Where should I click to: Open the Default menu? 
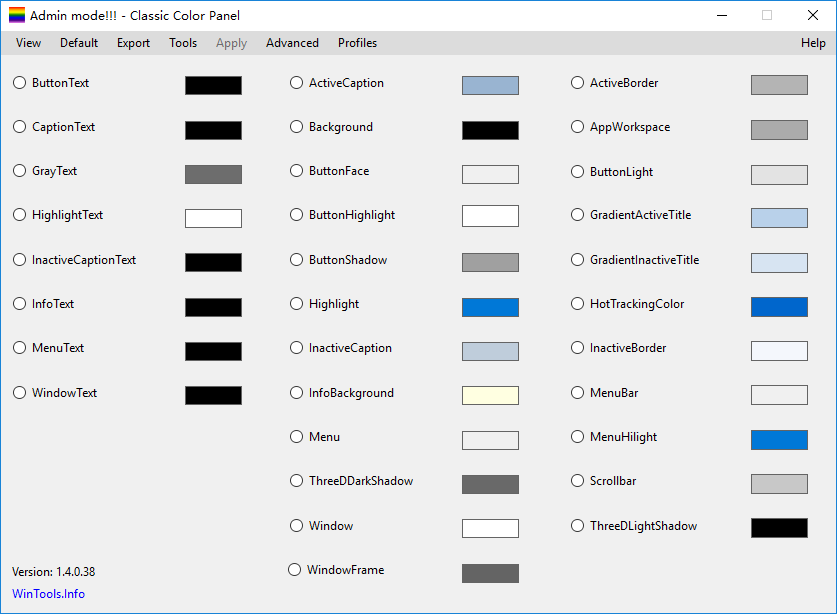[x=78, y=43]
